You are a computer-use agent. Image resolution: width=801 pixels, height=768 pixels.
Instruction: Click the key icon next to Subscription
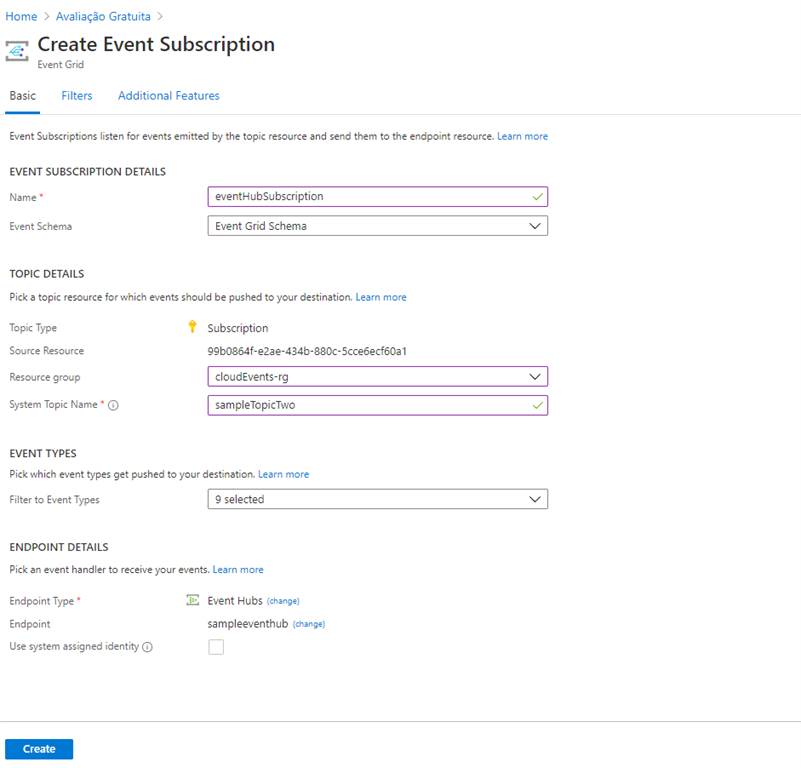click(x=192, y=327)
